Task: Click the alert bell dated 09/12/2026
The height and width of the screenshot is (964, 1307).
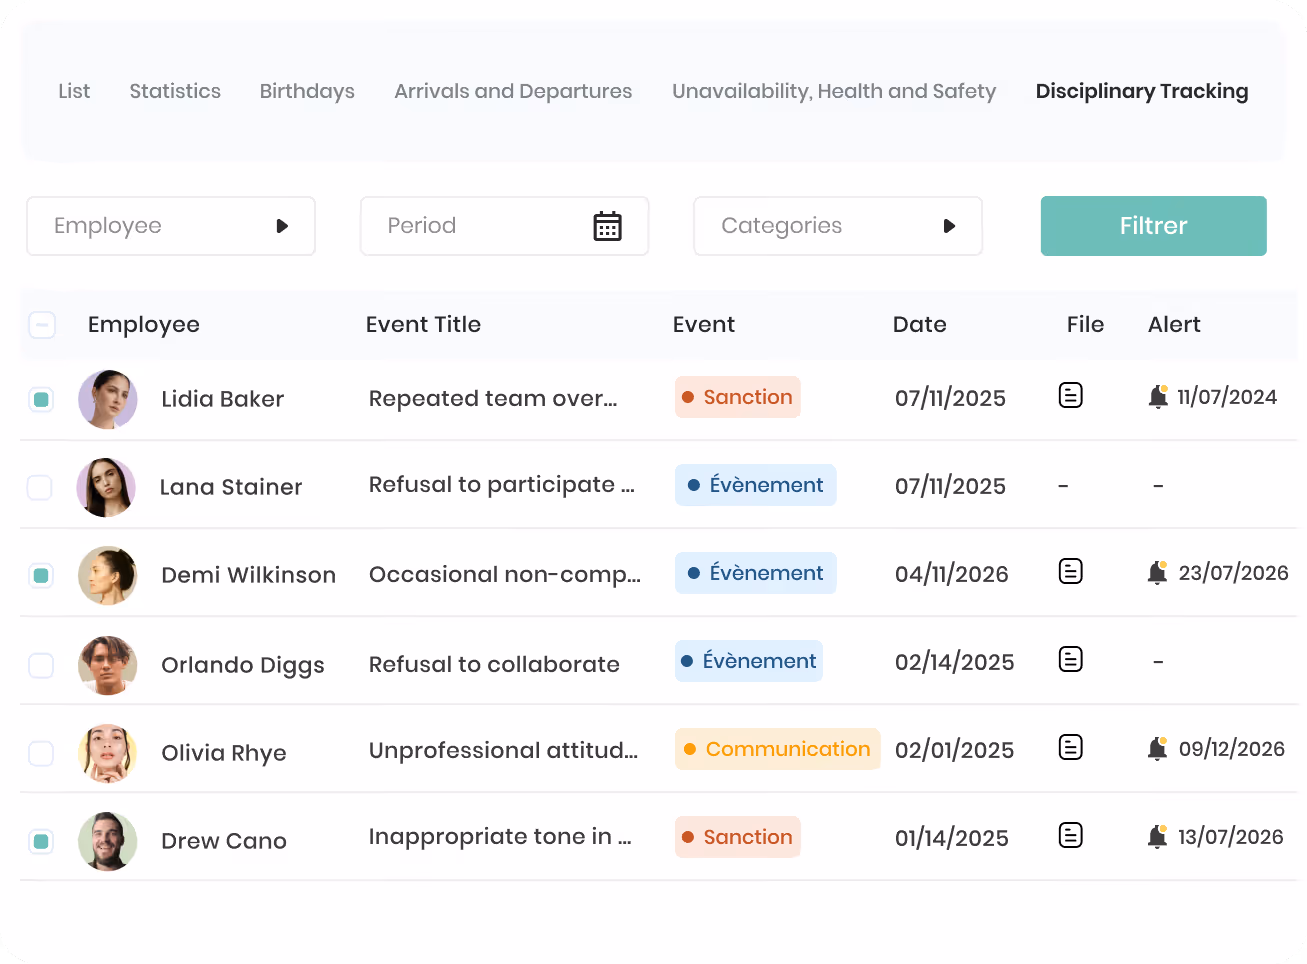Action: tap(1158, 749)
